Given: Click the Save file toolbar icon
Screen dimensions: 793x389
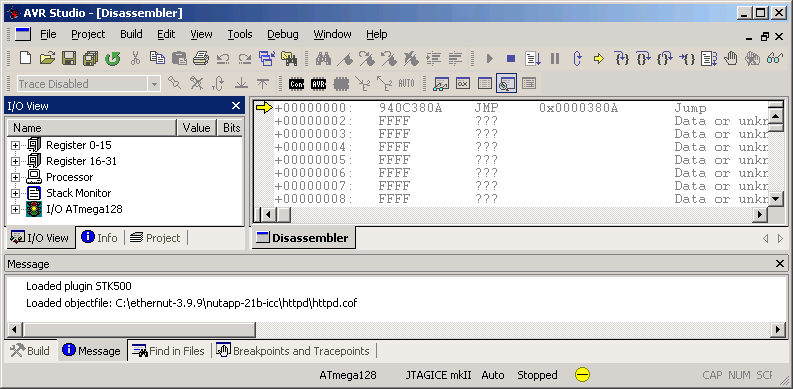Looking at the screenshot, I should click(x=68, y=58).
